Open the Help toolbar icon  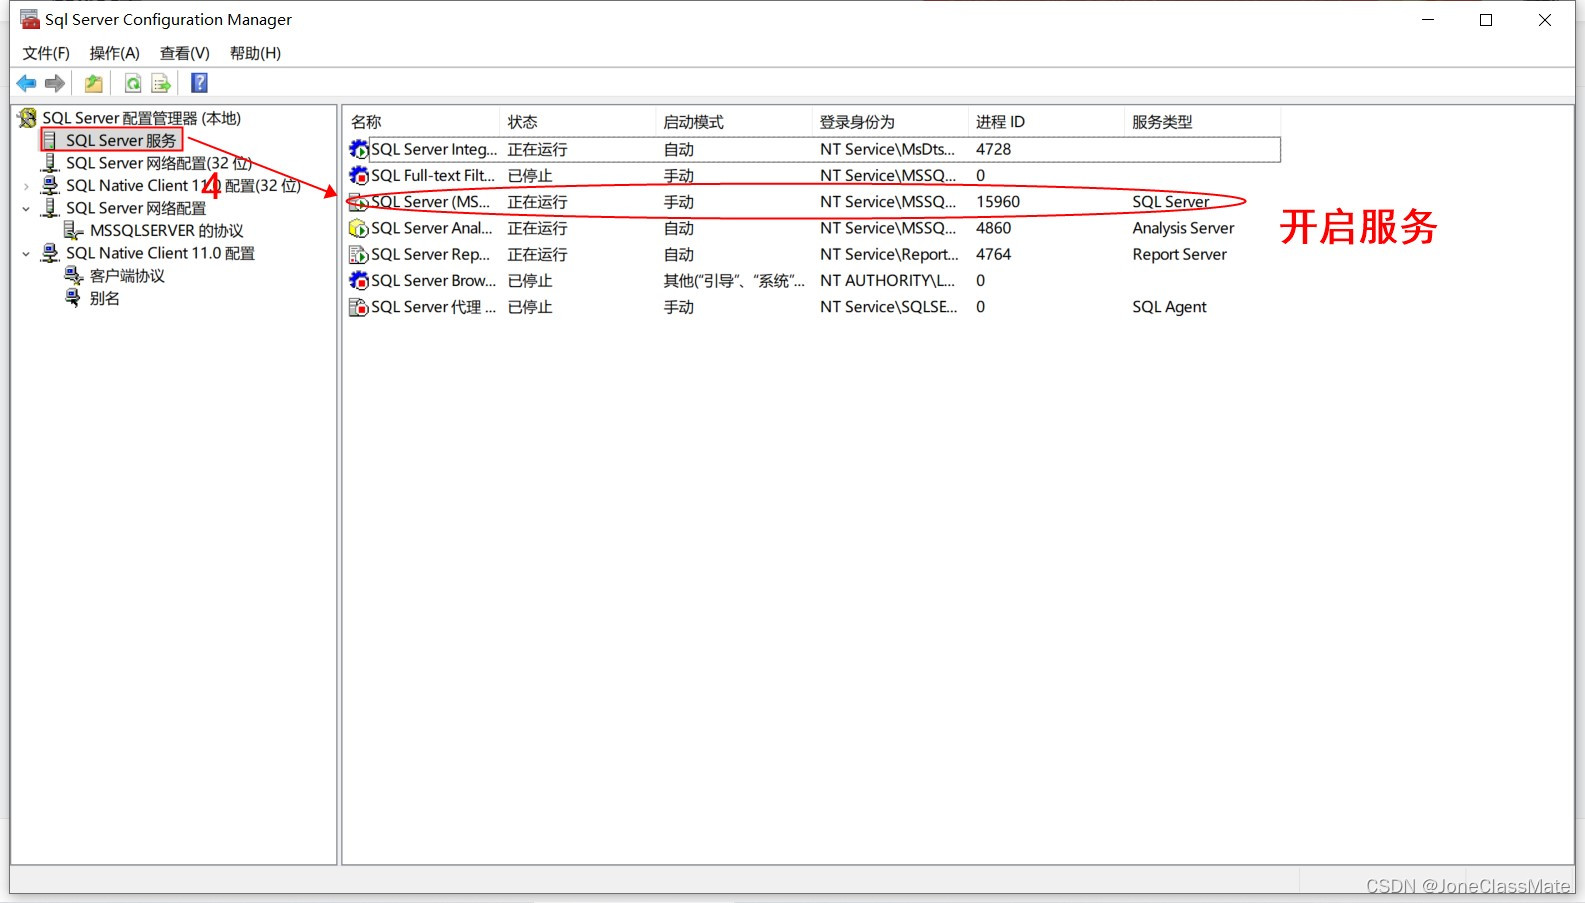pyautogui.click(x=199, y=83)
